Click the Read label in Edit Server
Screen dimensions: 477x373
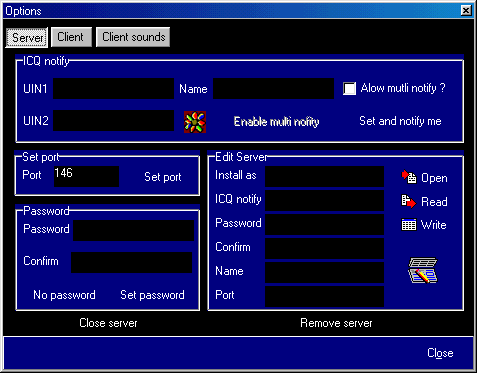point(434,202)
